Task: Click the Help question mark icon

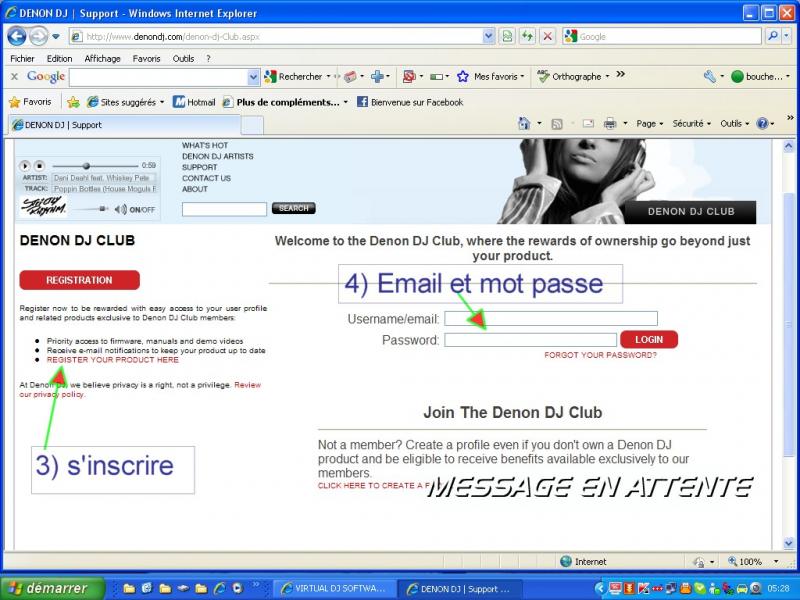Action: 762,123
